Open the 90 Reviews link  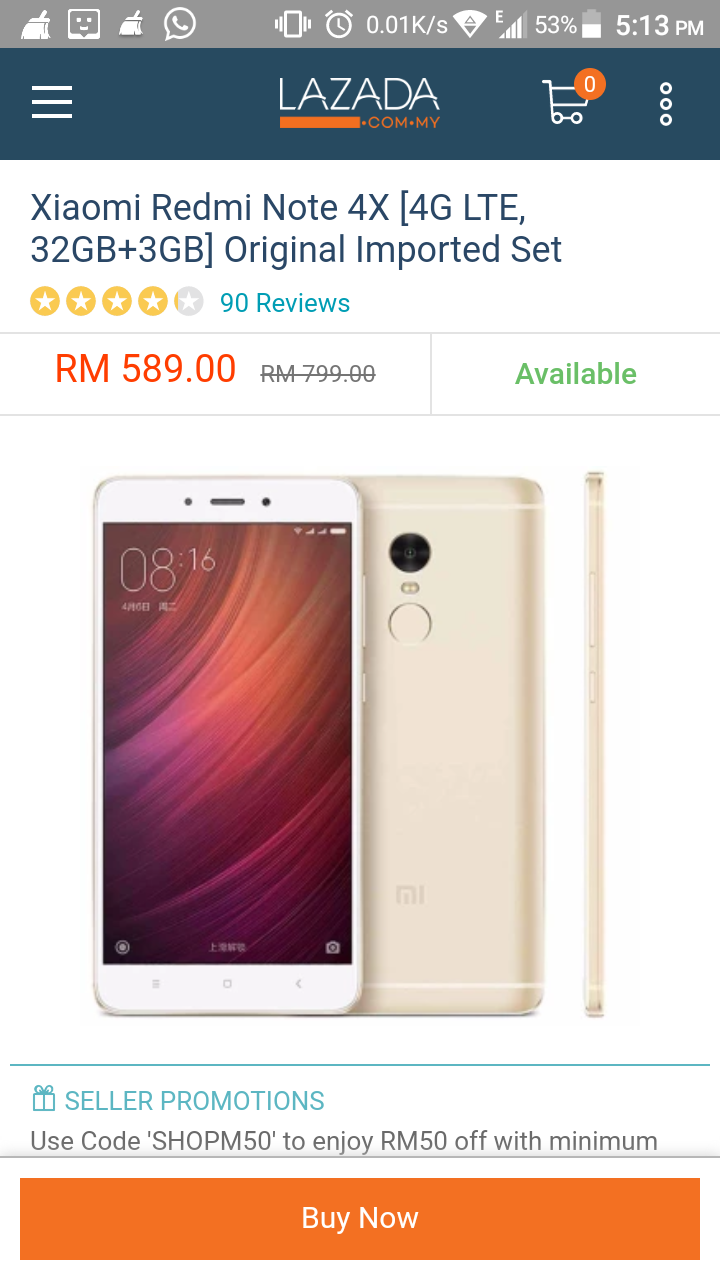285,303
